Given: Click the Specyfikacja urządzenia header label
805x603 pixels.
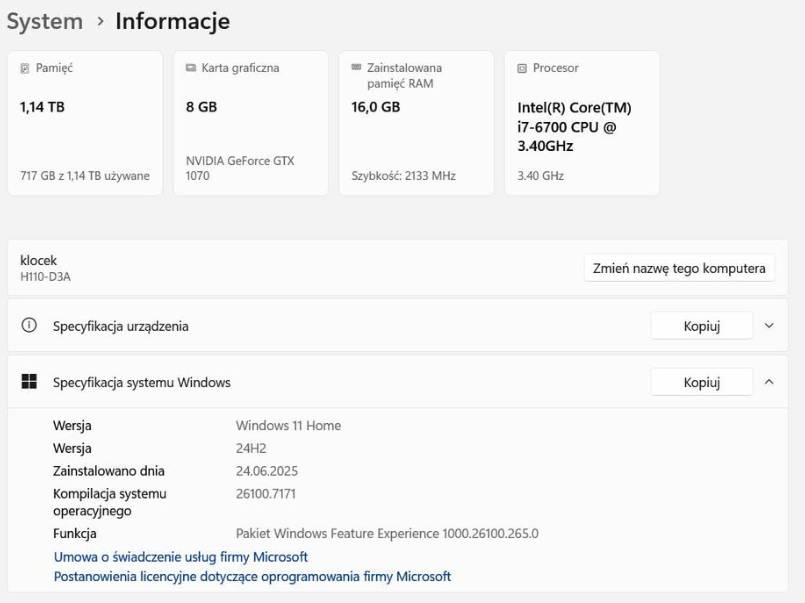Looking at the screenshot, I should pyautogui.click(x=120, y=326).
